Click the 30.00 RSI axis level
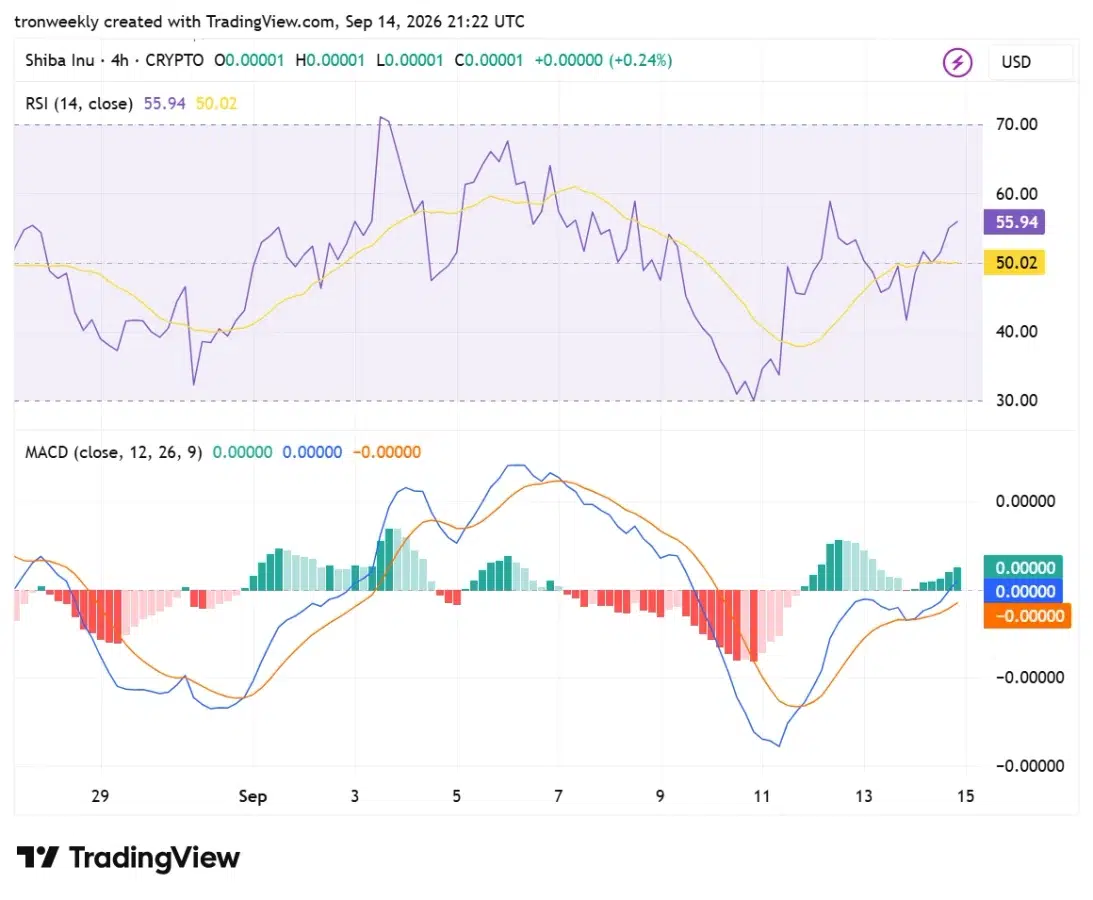 click(1016, 400)
